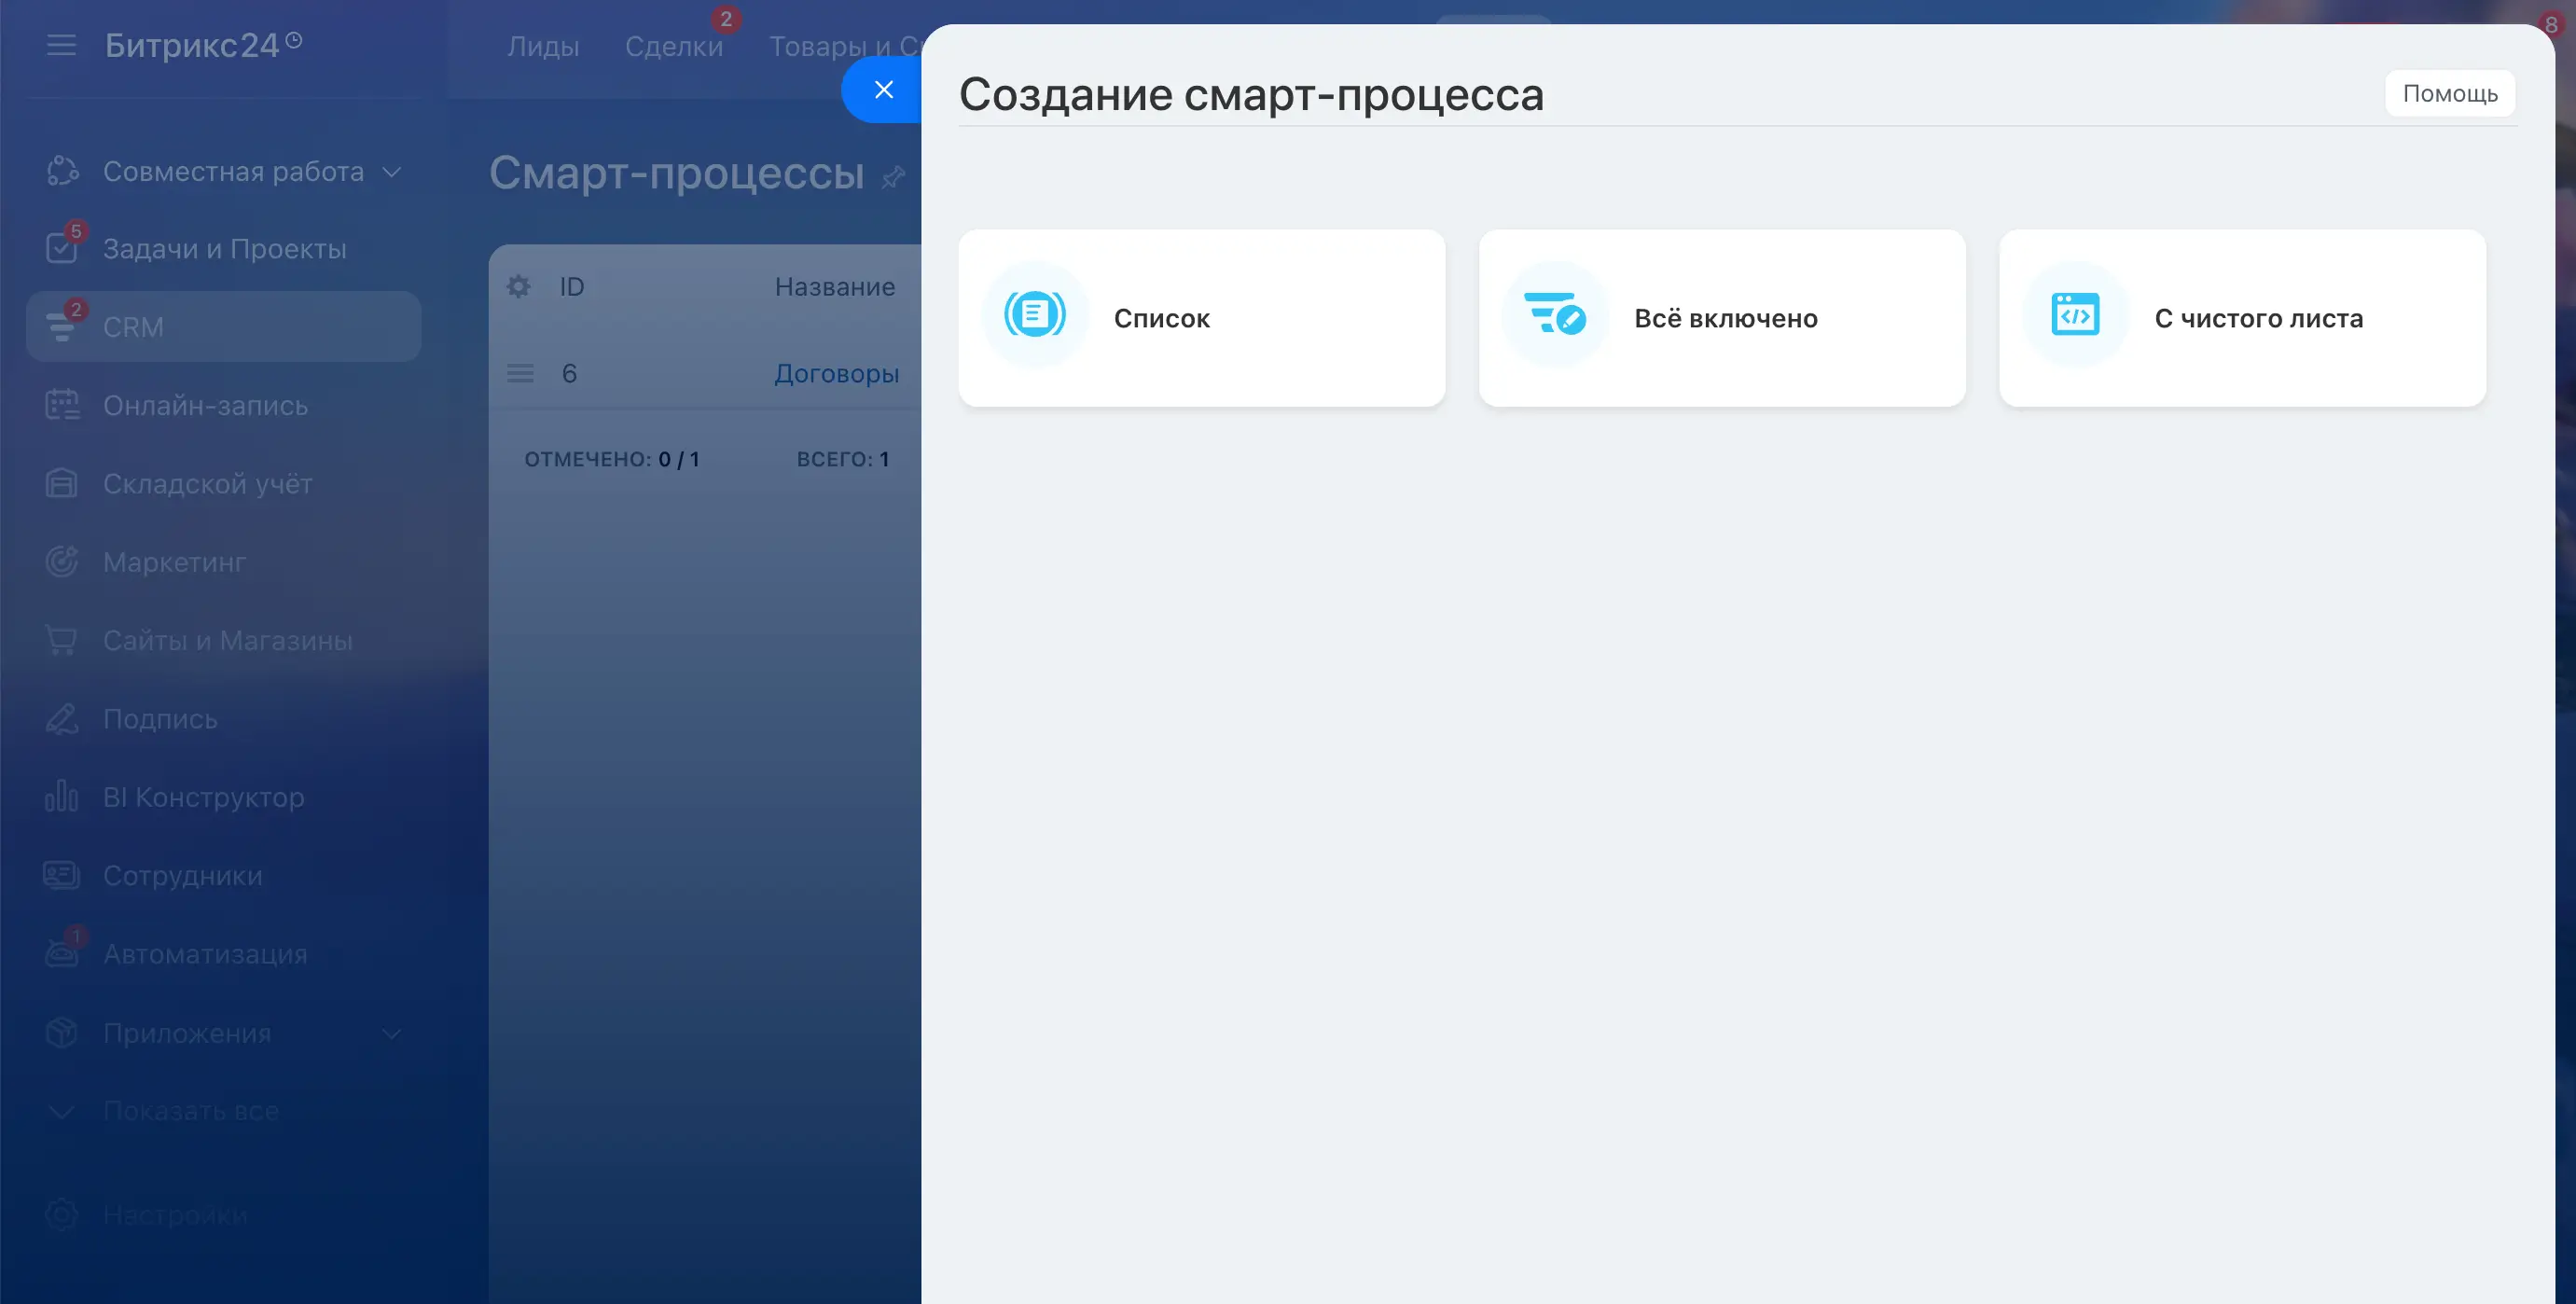Open row actions menu for Договоры

[x=520, y=374]
